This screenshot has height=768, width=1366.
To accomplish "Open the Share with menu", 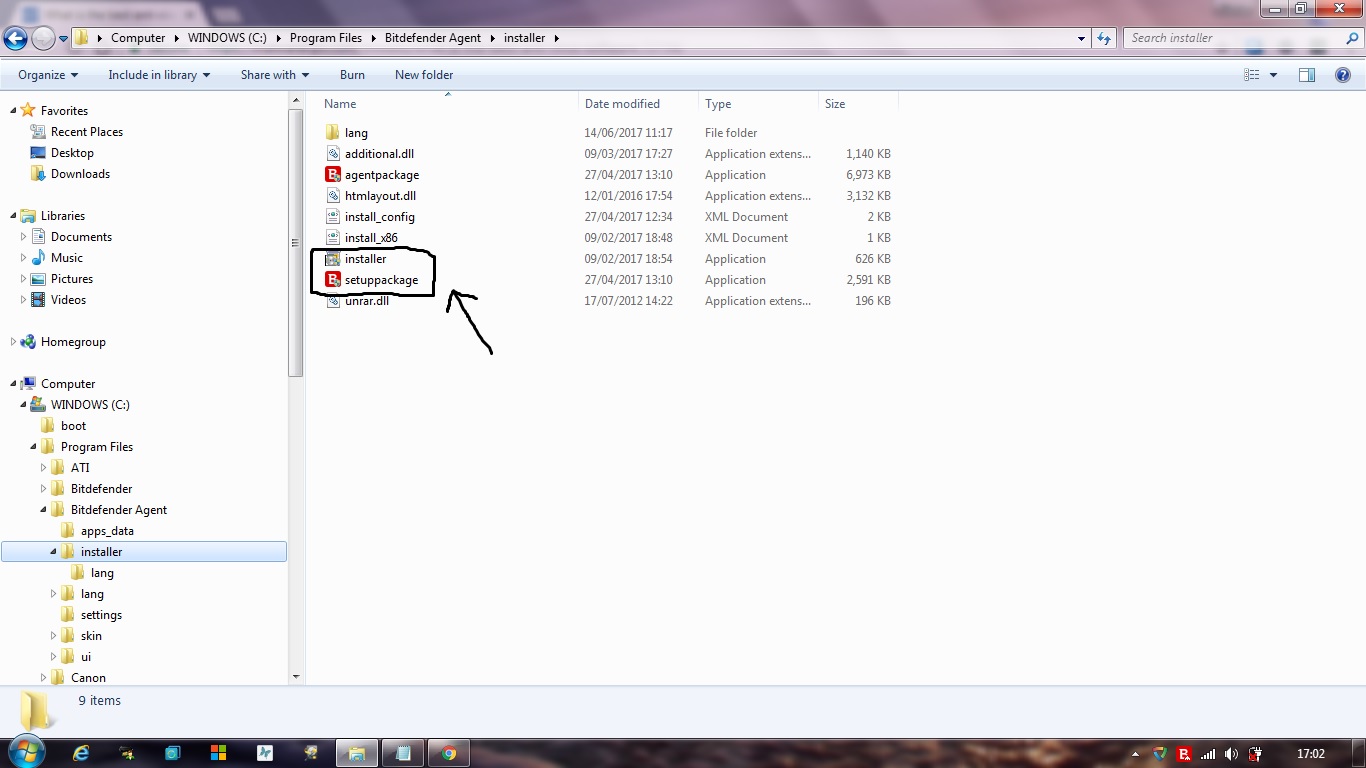I will [x=275, y=75].
